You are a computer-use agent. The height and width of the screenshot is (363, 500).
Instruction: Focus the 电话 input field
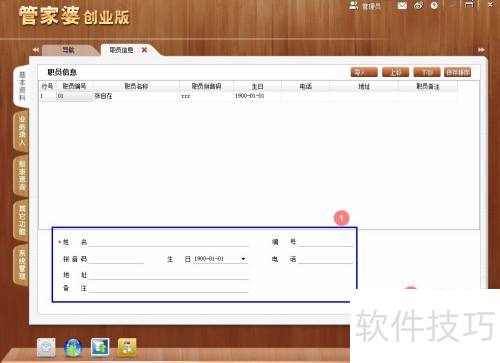point(326,259)
